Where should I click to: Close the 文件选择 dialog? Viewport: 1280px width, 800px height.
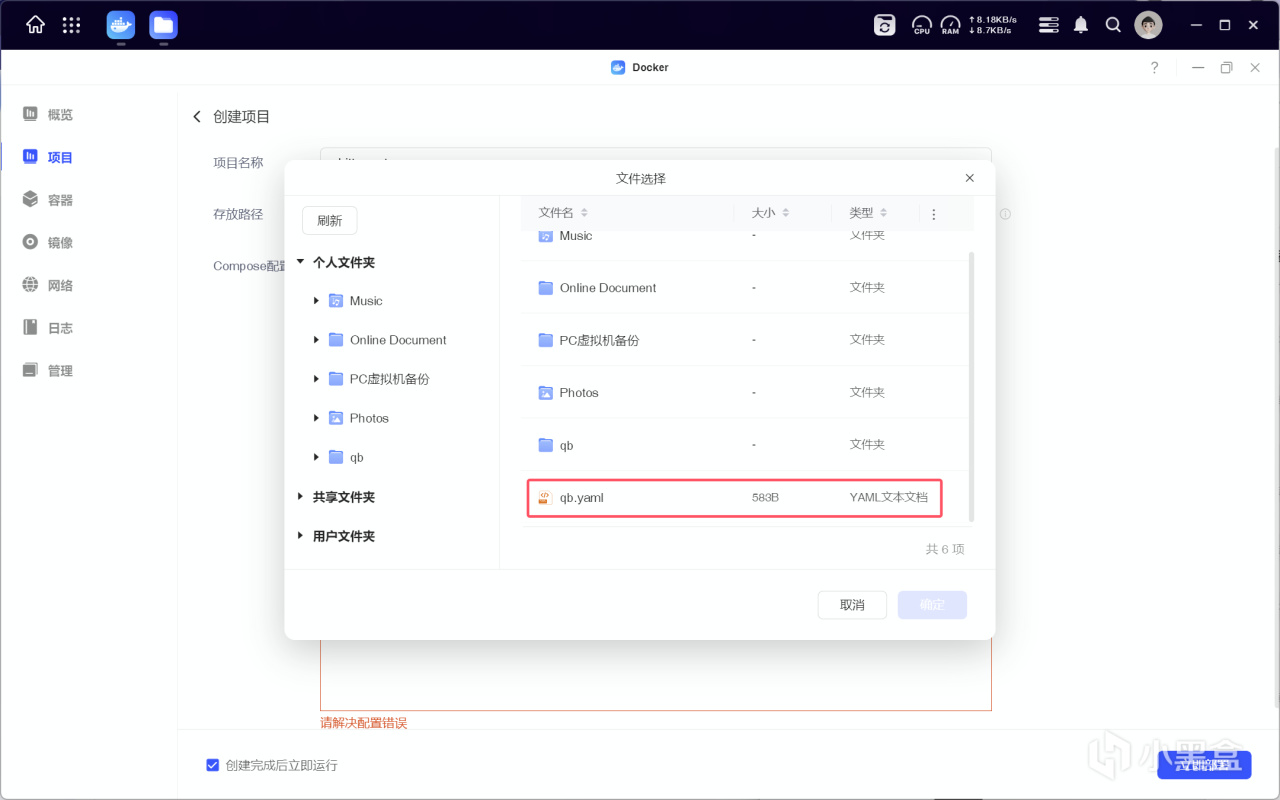tap(969, 178)
